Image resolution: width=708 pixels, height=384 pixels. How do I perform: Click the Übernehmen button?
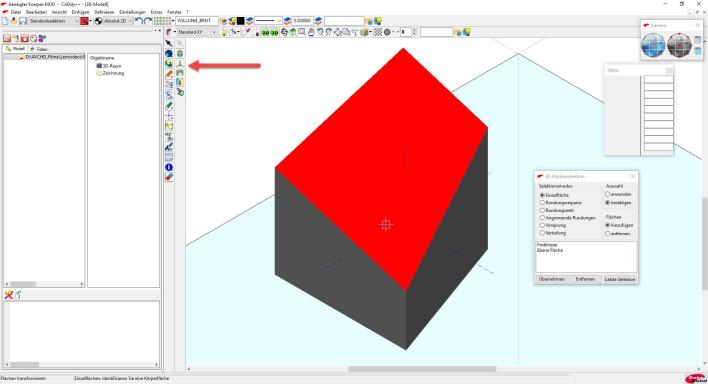point(551,279)
